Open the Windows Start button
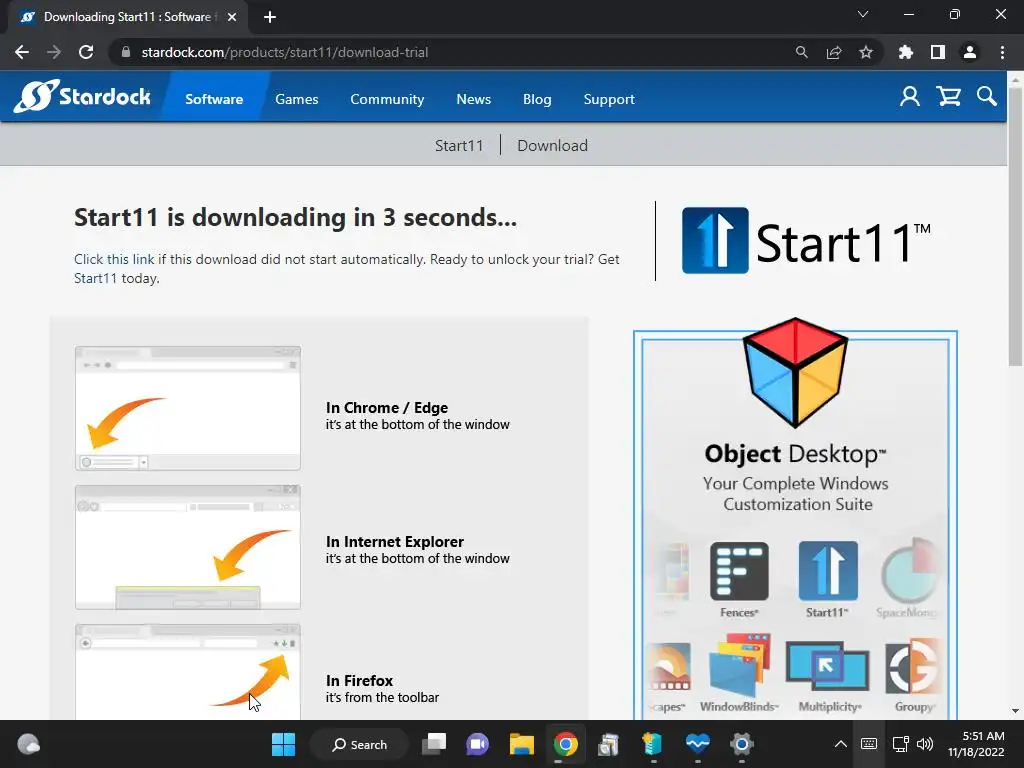The width and height of the screenshot is (1024, 768). click(283, 744)
